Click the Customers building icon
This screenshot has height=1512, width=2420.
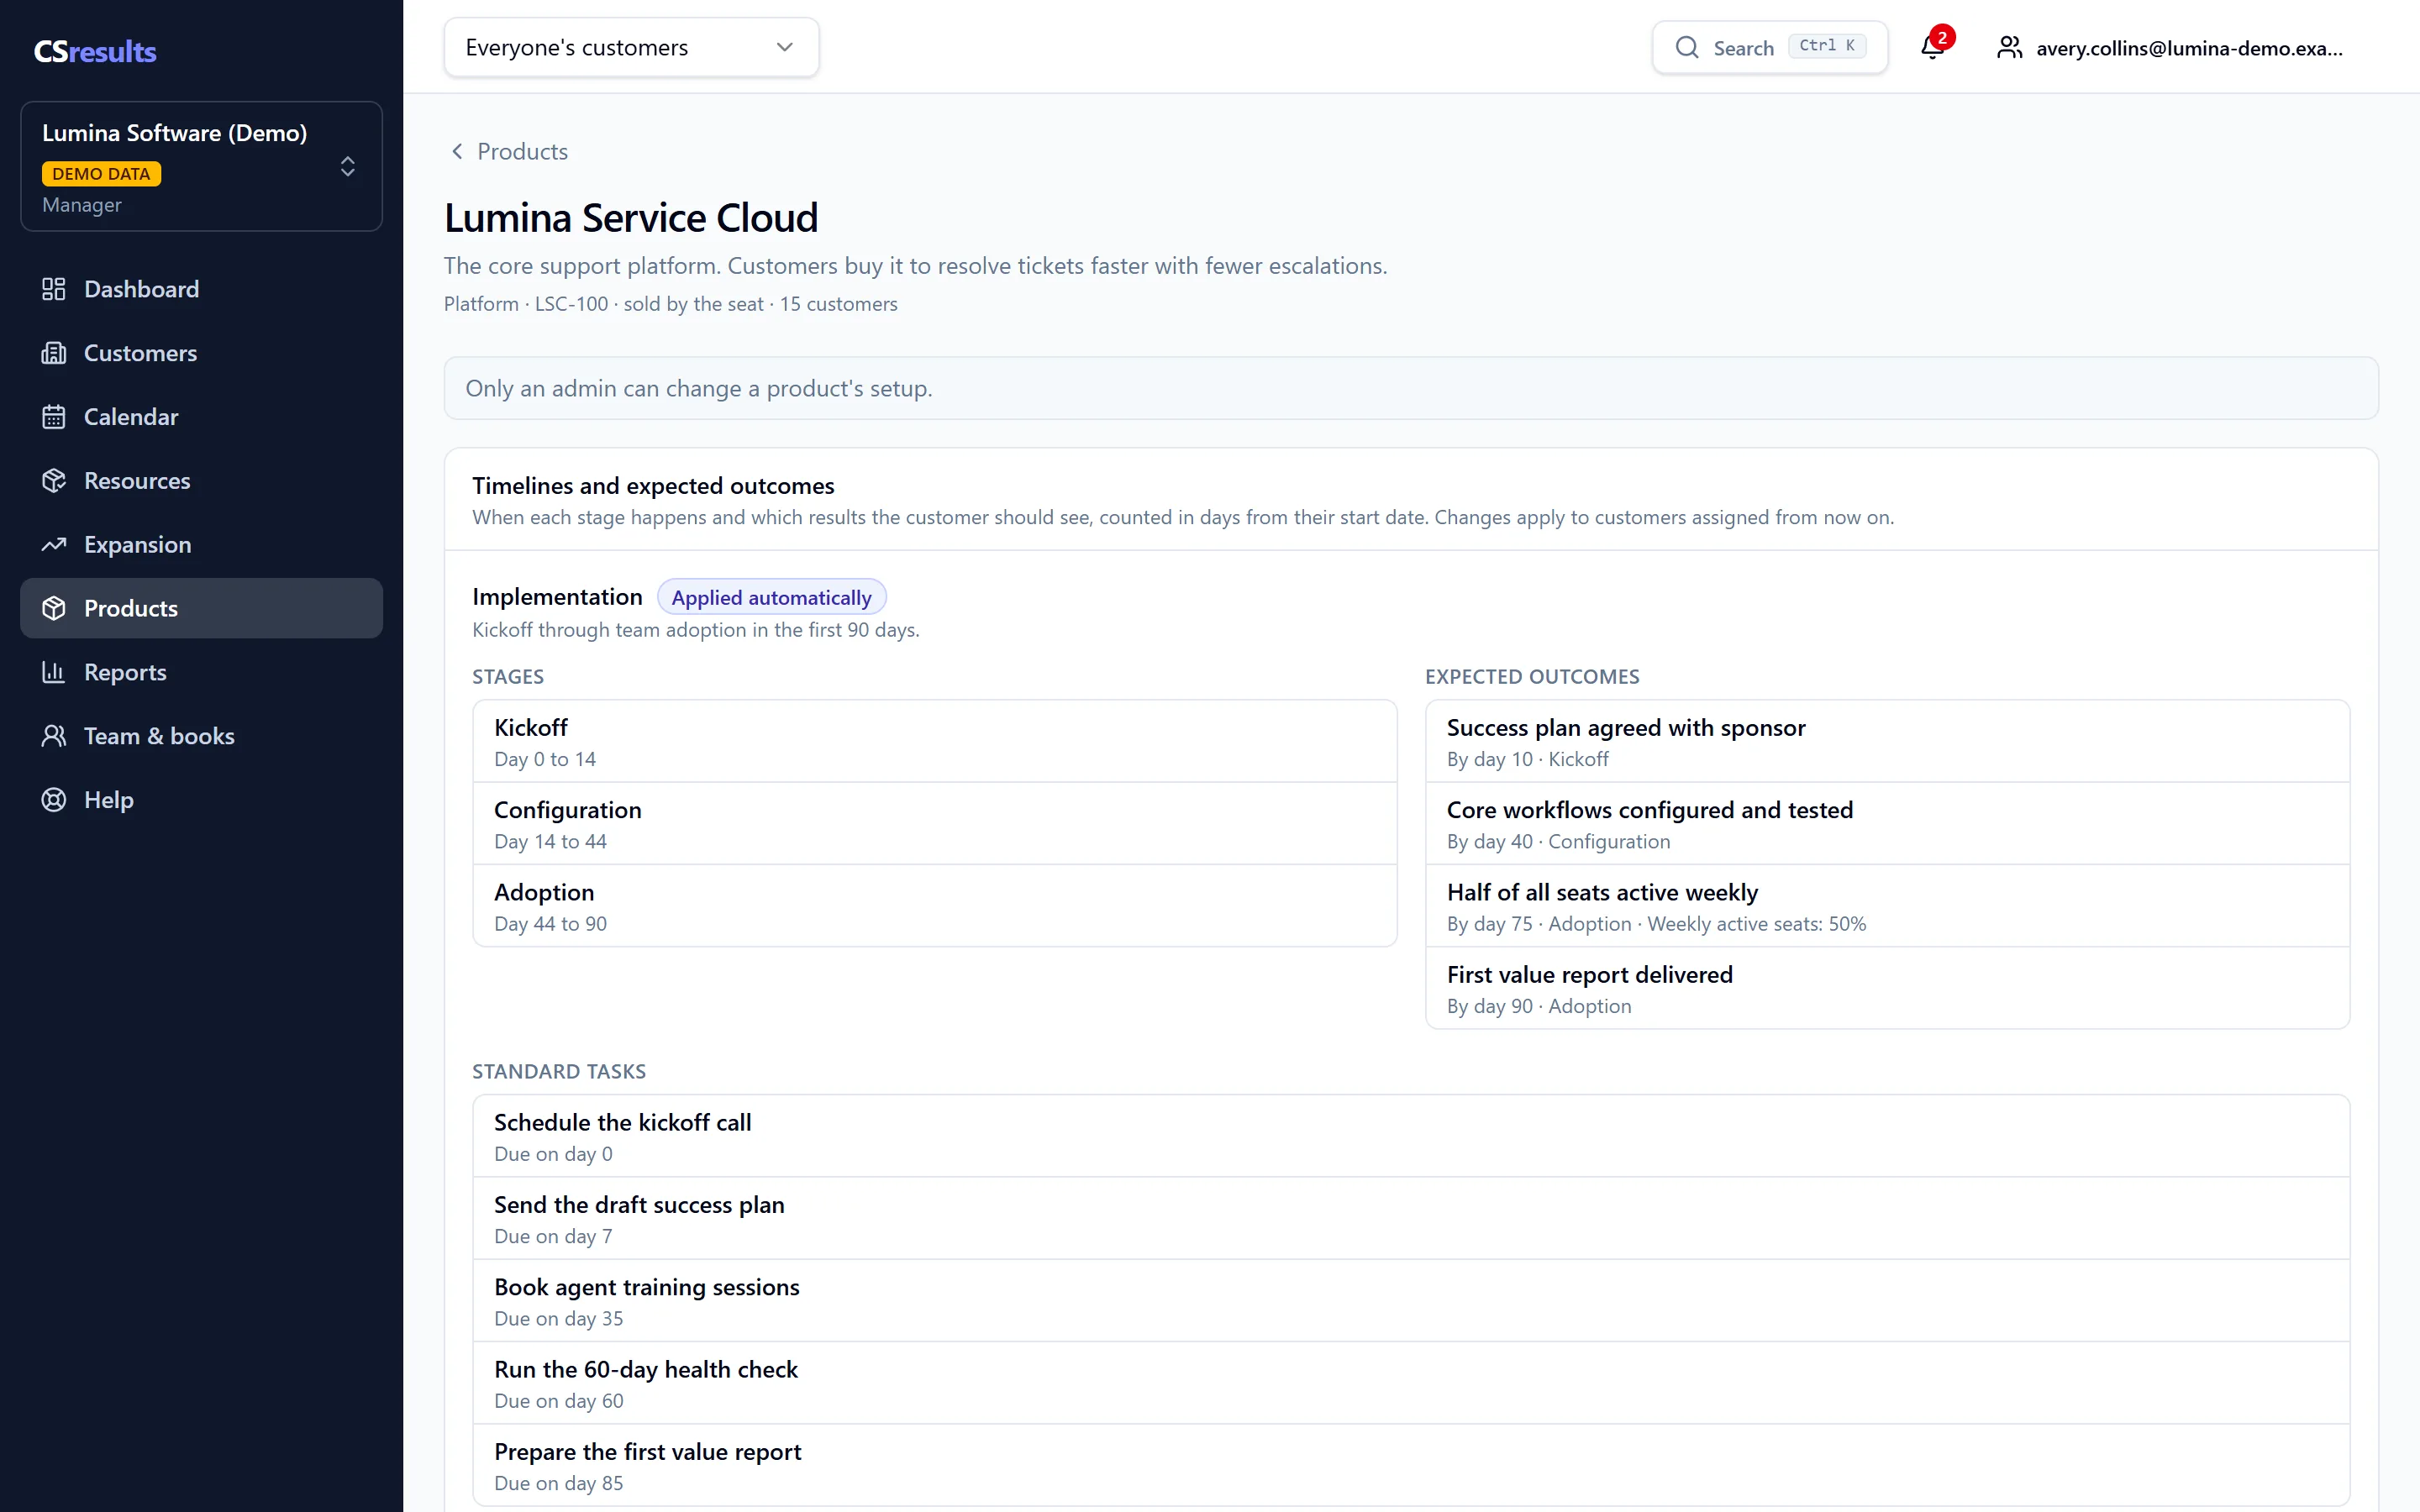click(x=54, y=353)
